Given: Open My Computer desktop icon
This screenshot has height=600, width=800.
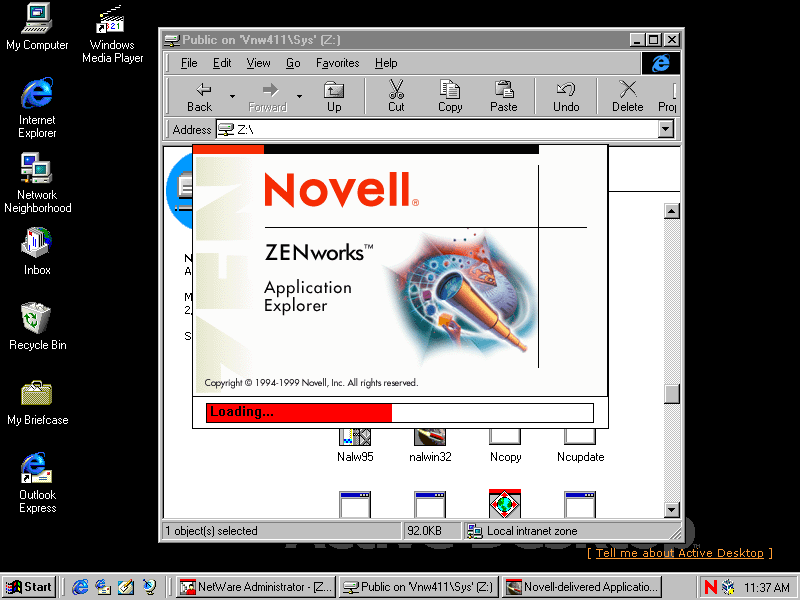Looking at the screenshot, I should 37,27.
